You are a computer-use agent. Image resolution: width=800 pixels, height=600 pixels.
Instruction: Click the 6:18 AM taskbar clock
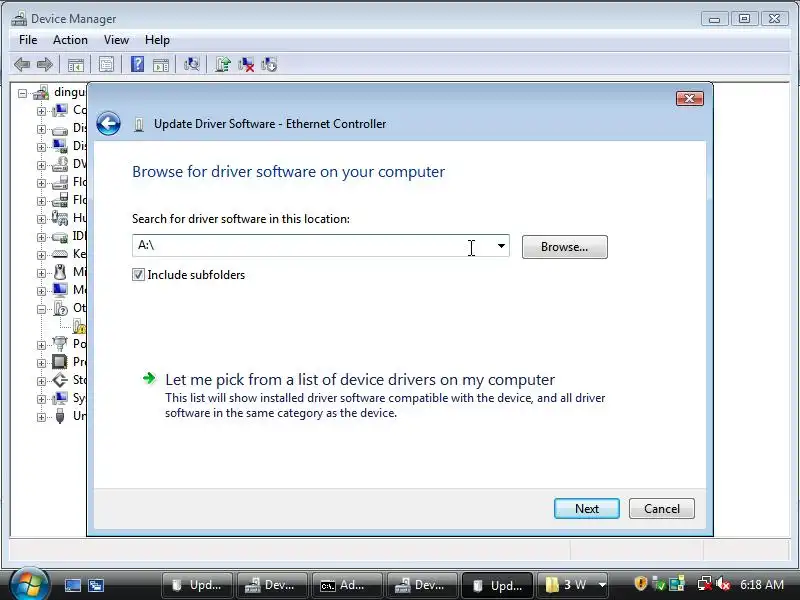pos(762,584)
